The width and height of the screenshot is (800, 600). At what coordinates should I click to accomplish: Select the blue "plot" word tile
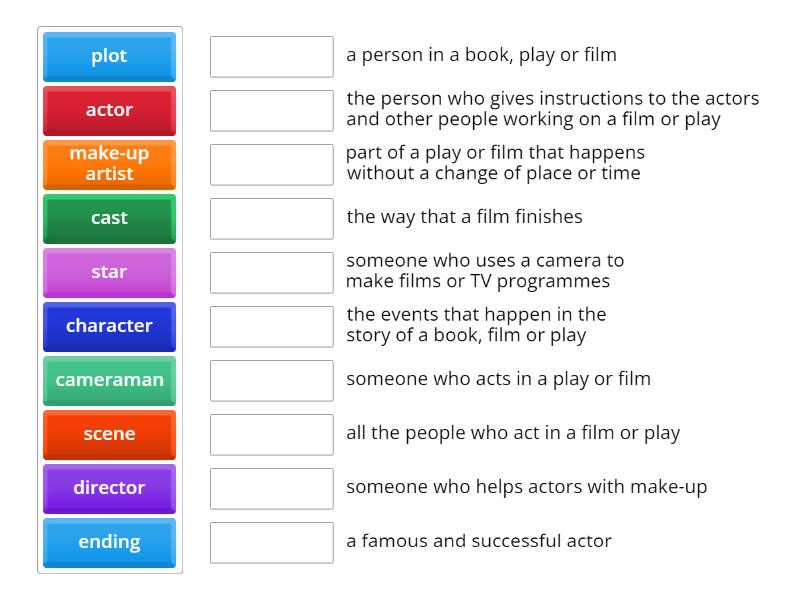coord(109,57)
